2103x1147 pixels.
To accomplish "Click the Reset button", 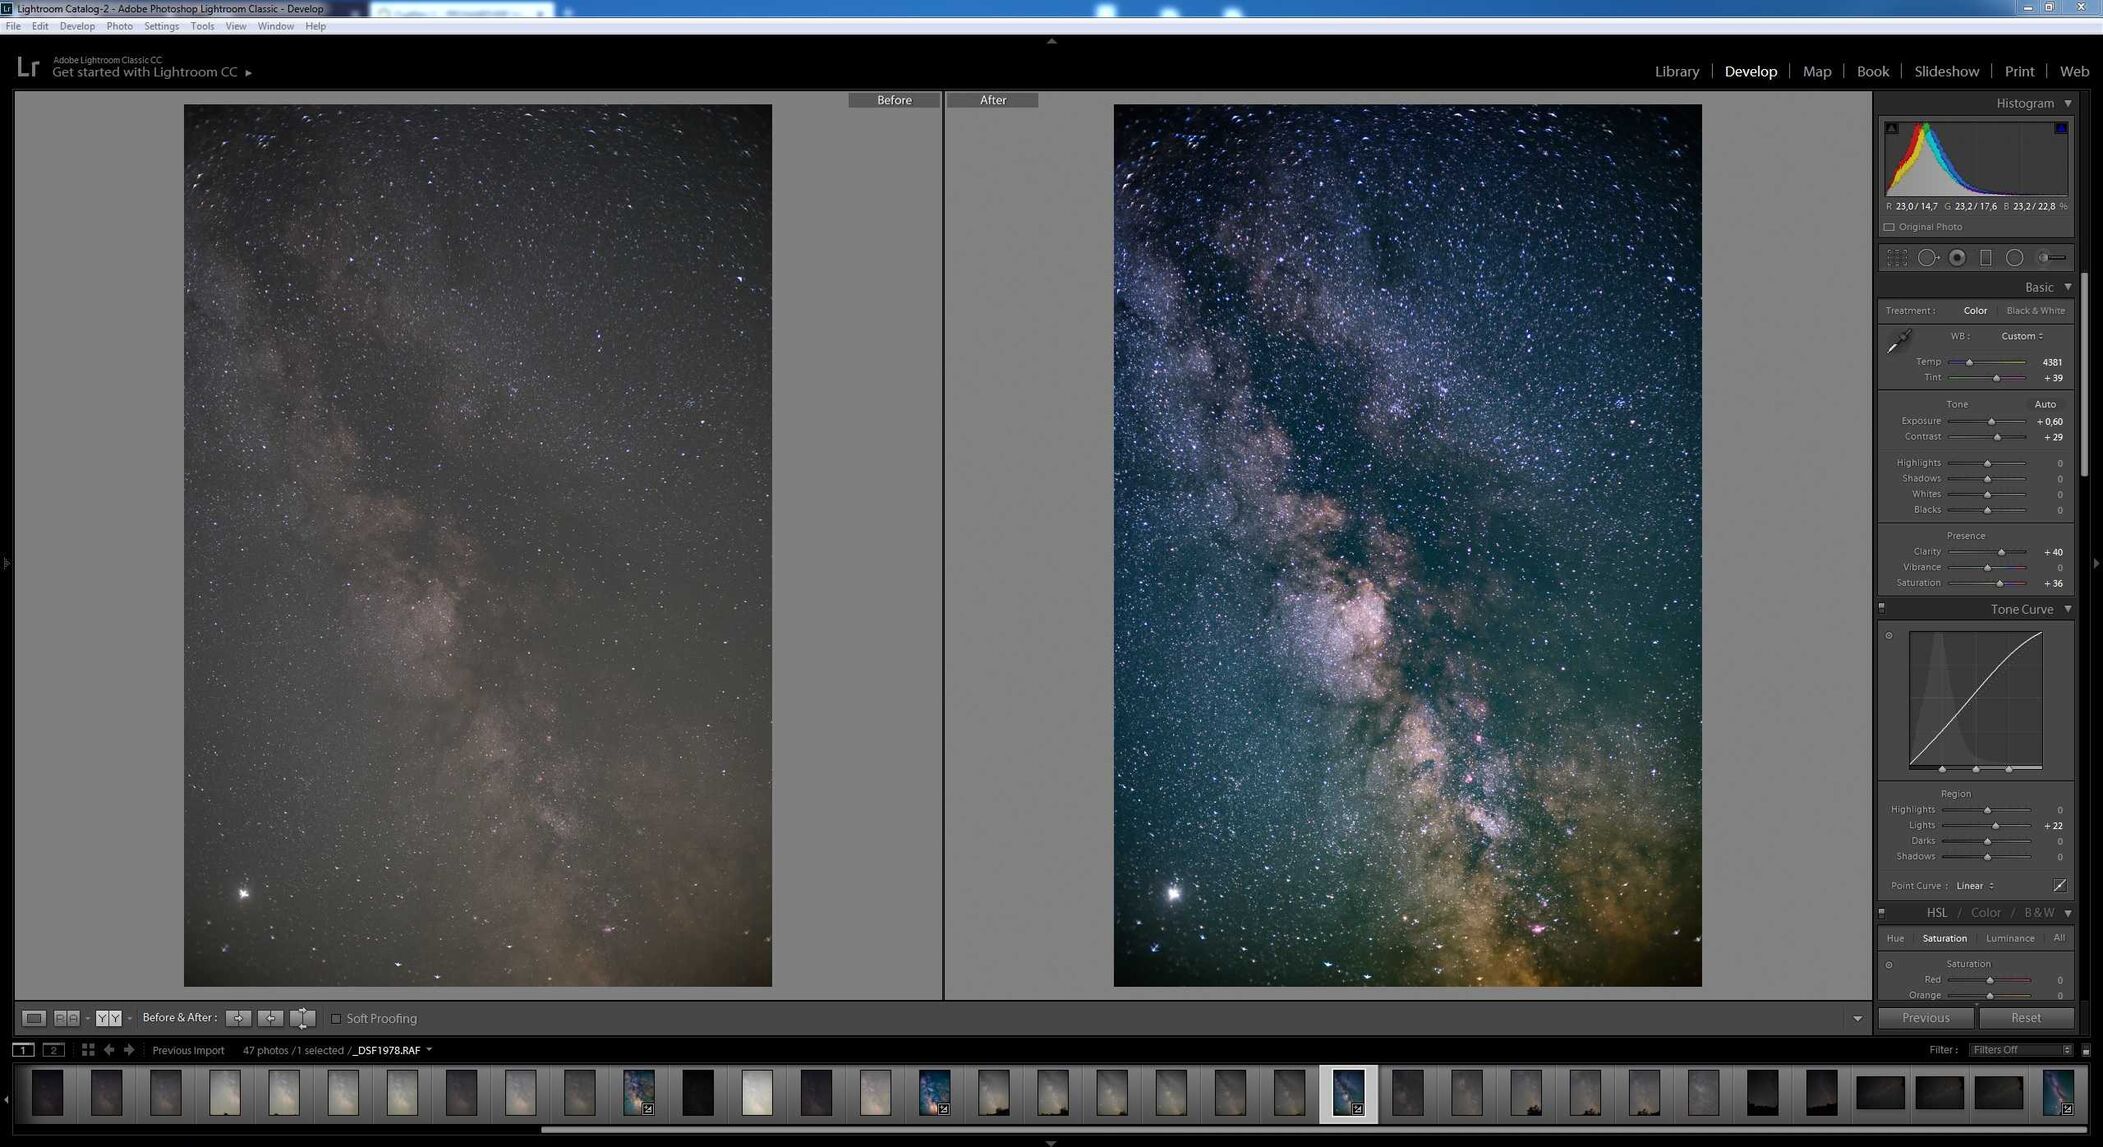I will 2026,1018.
